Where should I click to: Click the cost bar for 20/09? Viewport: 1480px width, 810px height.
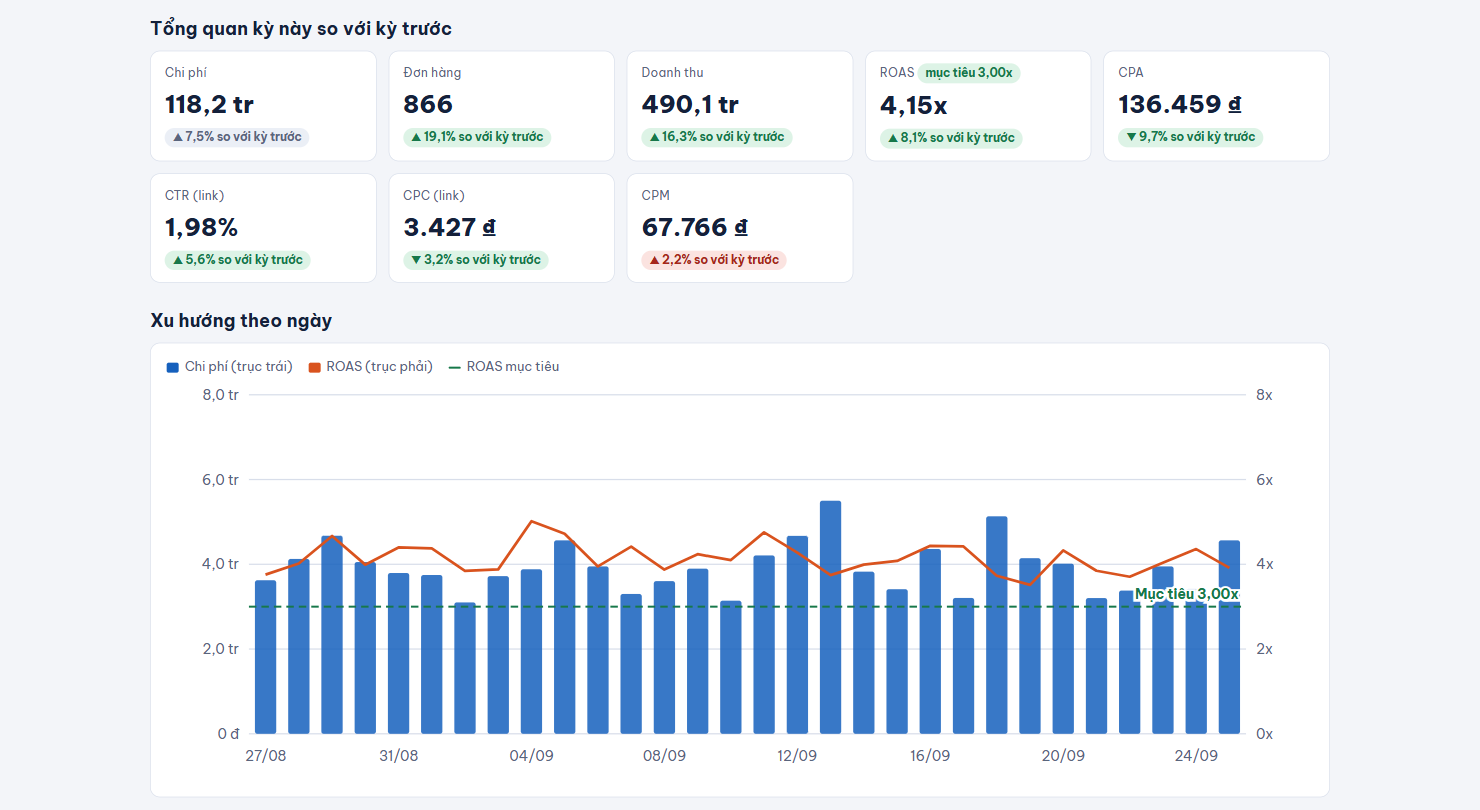[x=1063, y=649]
